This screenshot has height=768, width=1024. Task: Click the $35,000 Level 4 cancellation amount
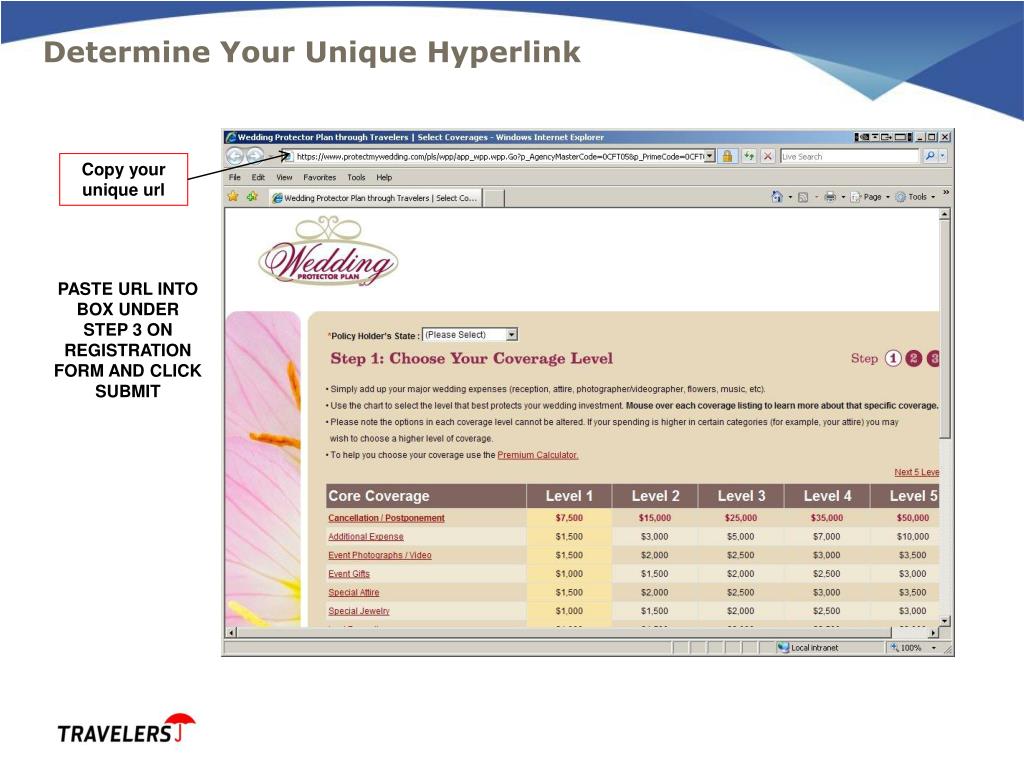(827, 518)
